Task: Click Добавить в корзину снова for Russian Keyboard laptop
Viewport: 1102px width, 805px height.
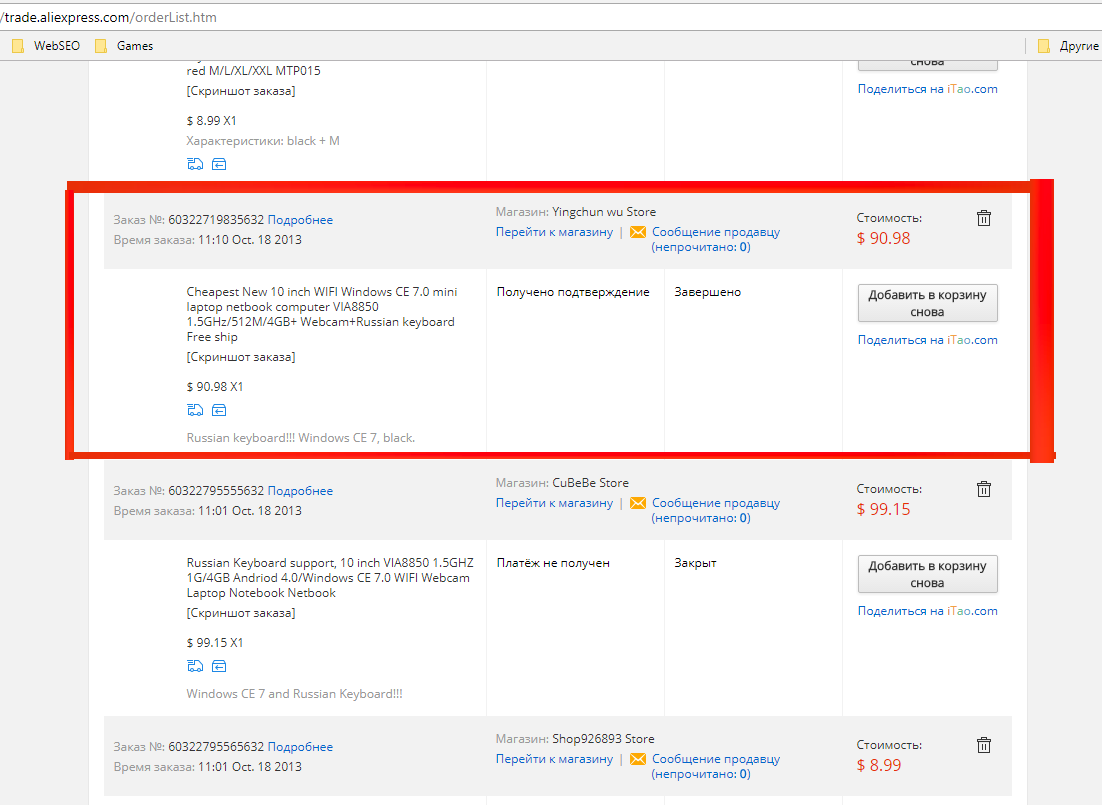Action: (x=927, y=574)
